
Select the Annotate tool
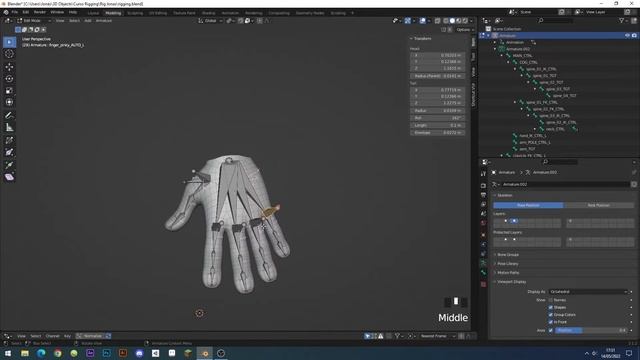pyautogui.click(x=9, y=116)
